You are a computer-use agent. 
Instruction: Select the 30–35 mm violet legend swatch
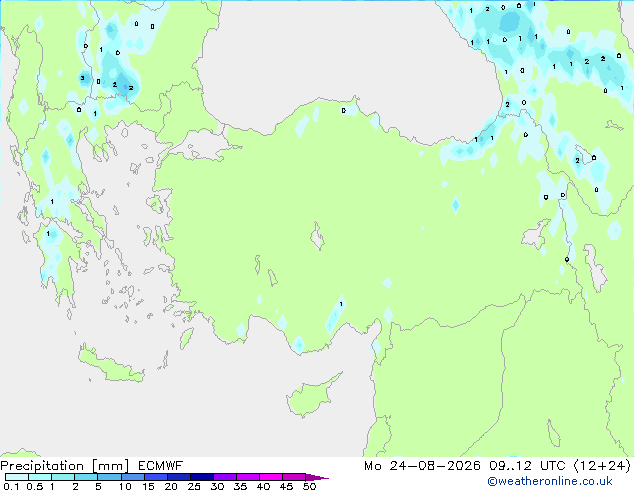[224, 477]
